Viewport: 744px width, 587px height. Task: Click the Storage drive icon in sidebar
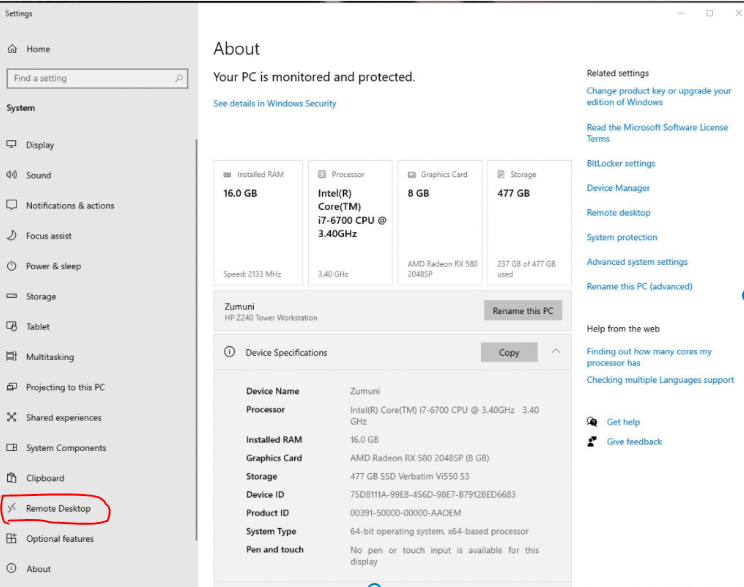click(x=11, y=296)
